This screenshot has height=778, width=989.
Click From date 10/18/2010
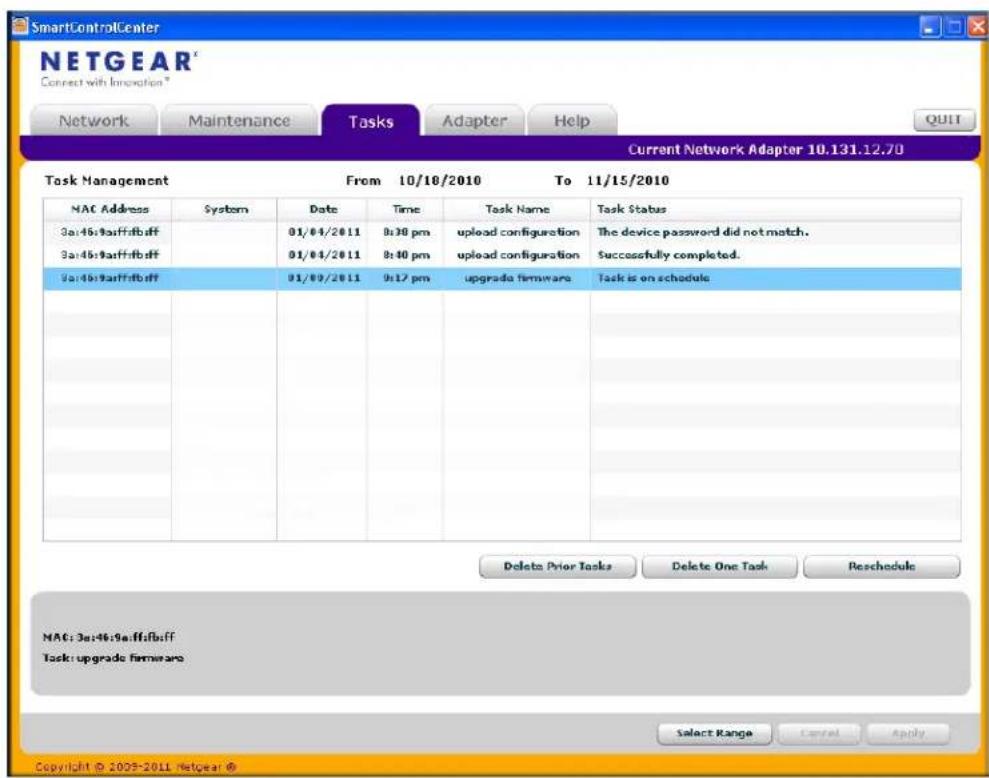coord(440,180)
